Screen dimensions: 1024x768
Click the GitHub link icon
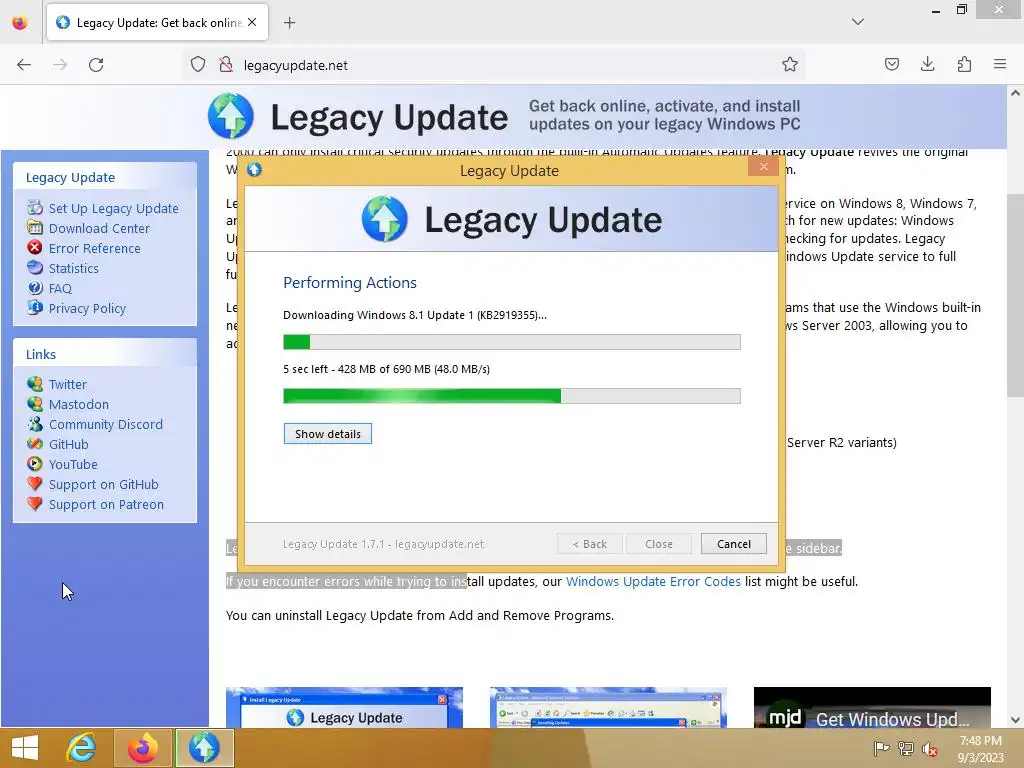point(35,444)
